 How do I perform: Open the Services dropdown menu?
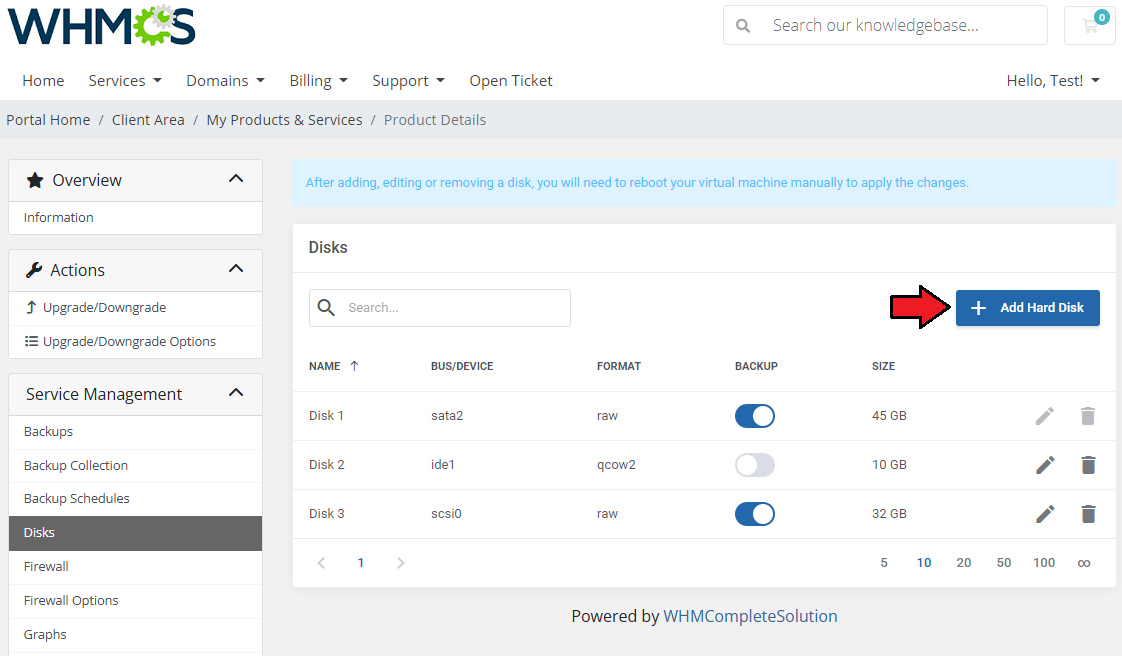tap(125, 81)
